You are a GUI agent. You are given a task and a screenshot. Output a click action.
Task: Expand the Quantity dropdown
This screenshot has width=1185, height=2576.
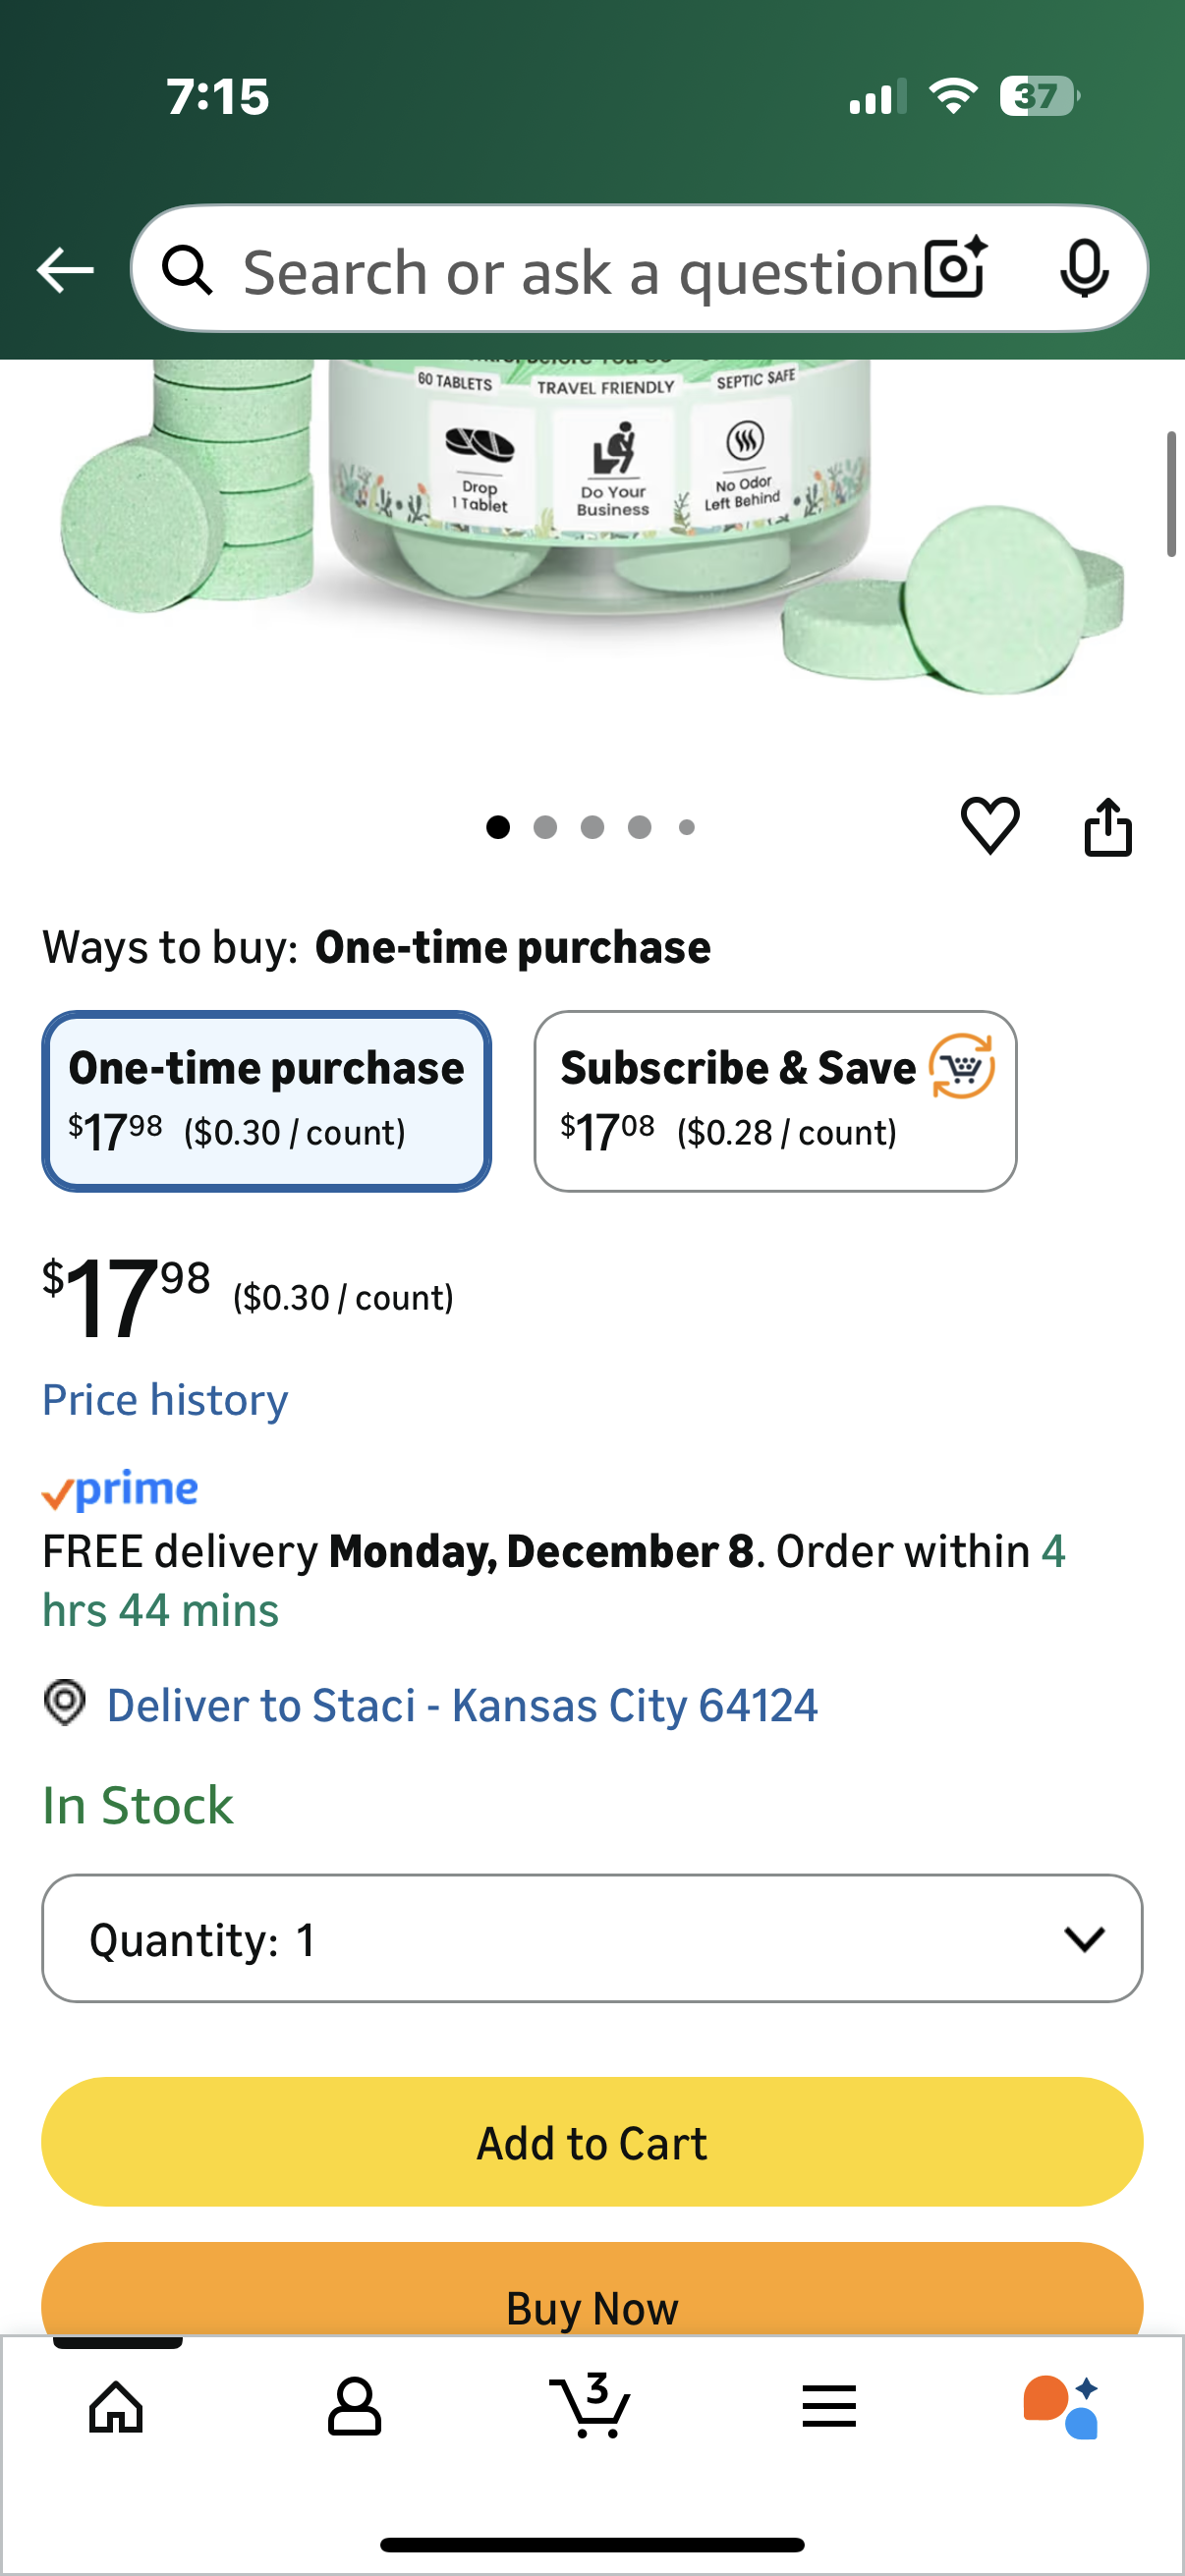(592, 1939)
